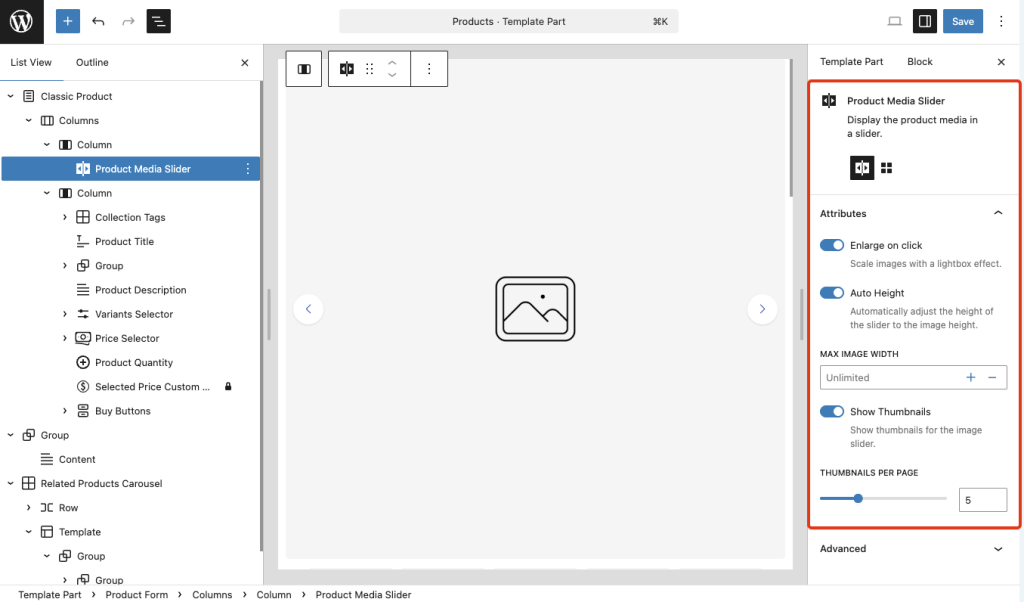The width and height of the screenshot is (1024, 602).
Task: Toggle the document overview list icon
Action: (x=158, y=21)
